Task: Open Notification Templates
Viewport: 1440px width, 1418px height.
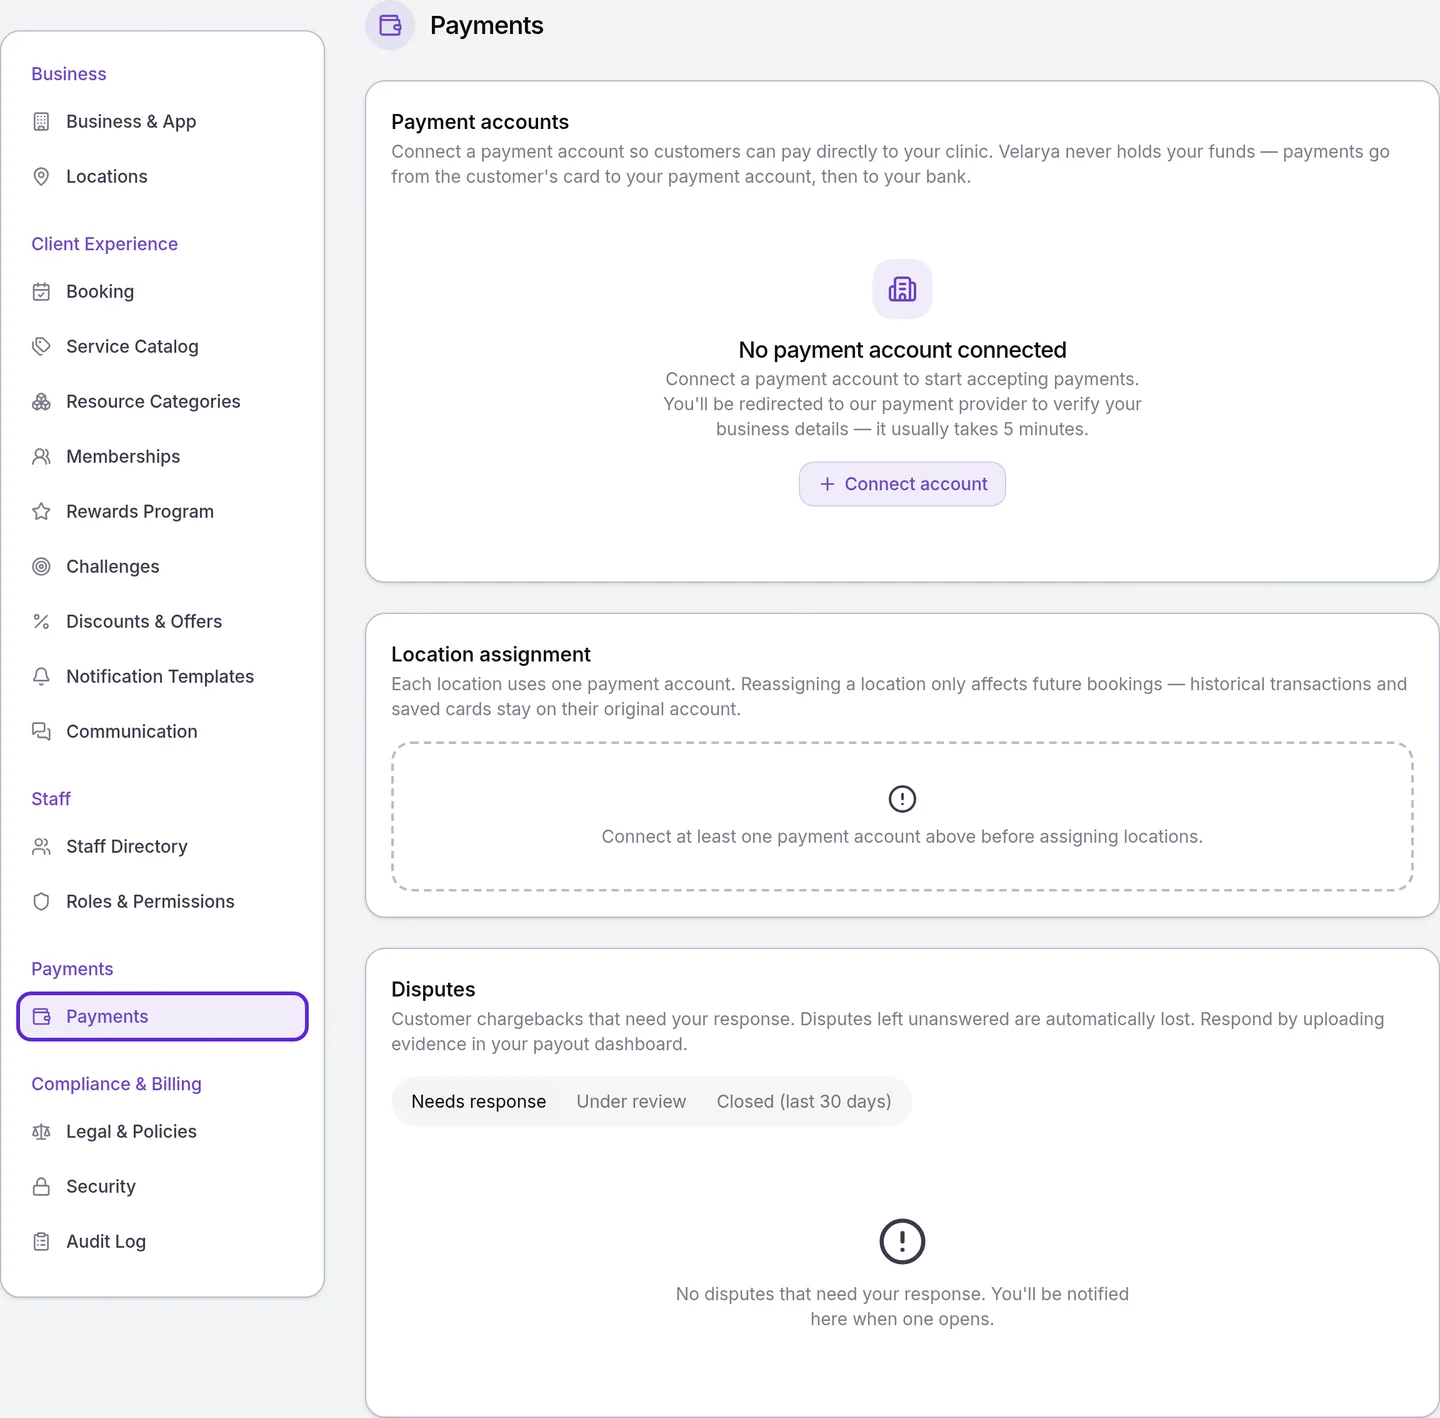Action: click(x=162, y=677)
